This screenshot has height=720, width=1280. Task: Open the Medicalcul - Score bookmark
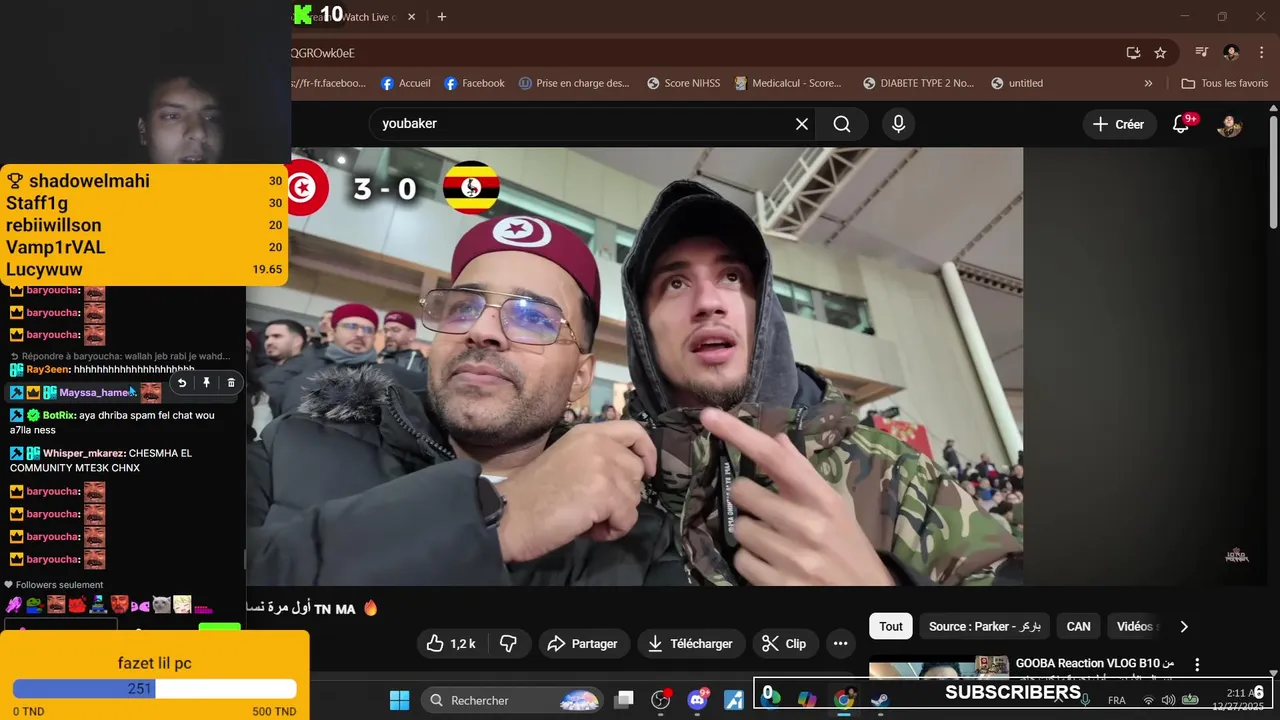coord(788,83)
